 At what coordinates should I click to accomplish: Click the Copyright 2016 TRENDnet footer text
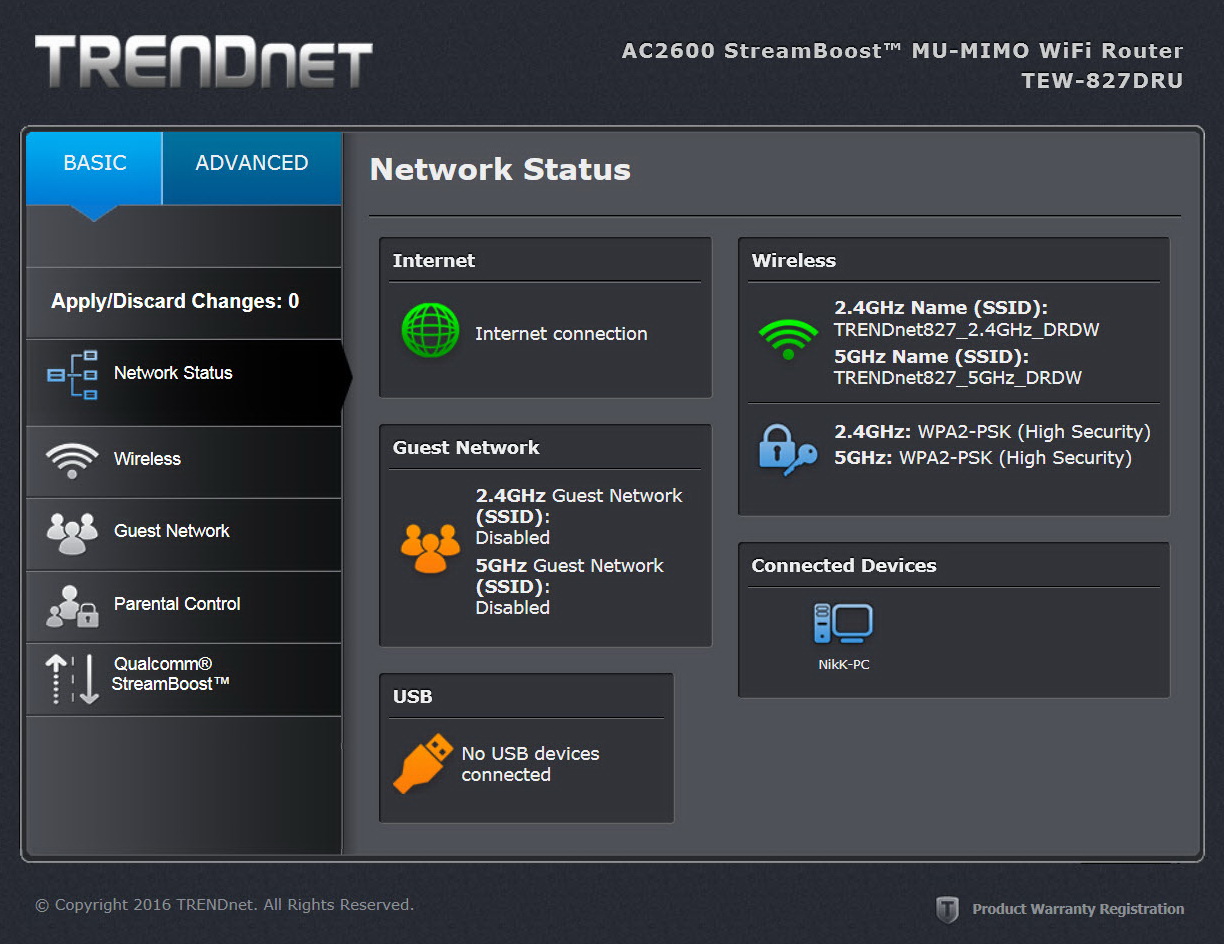click(x=224, y=905)
